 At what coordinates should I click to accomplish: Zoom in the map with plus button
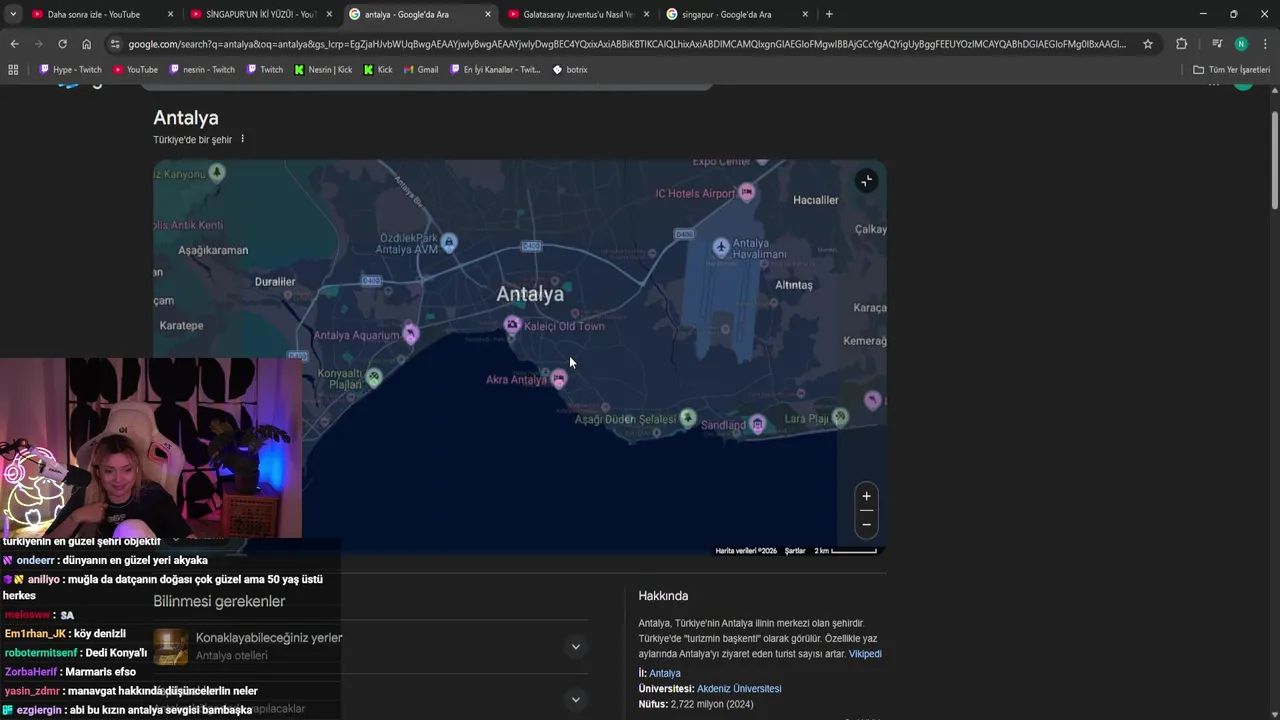(866, 496)
